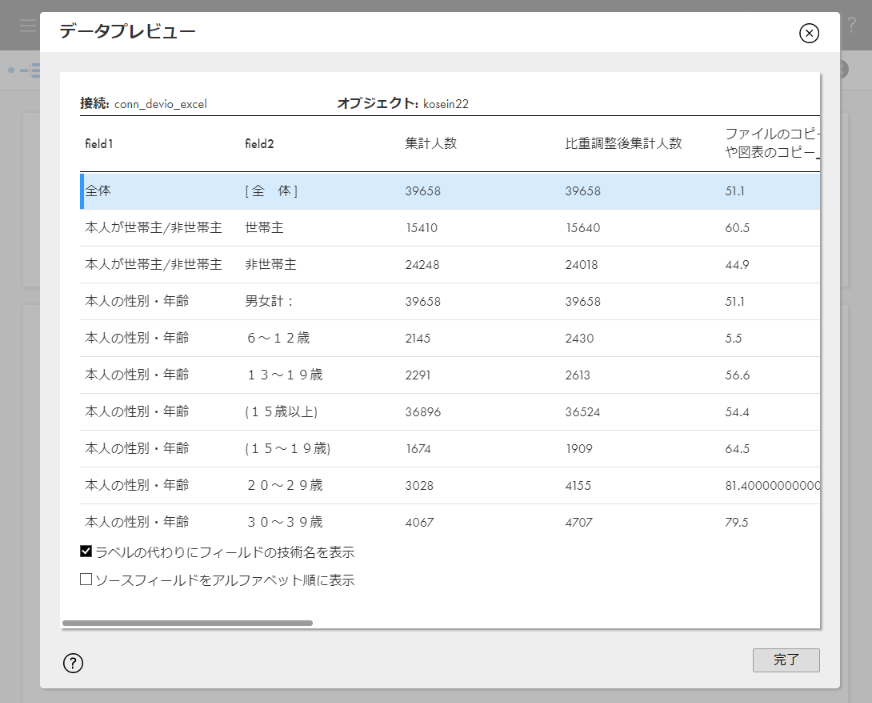
Task: Click the horizontal scrollbar below the preview
Action: [188, 622]
